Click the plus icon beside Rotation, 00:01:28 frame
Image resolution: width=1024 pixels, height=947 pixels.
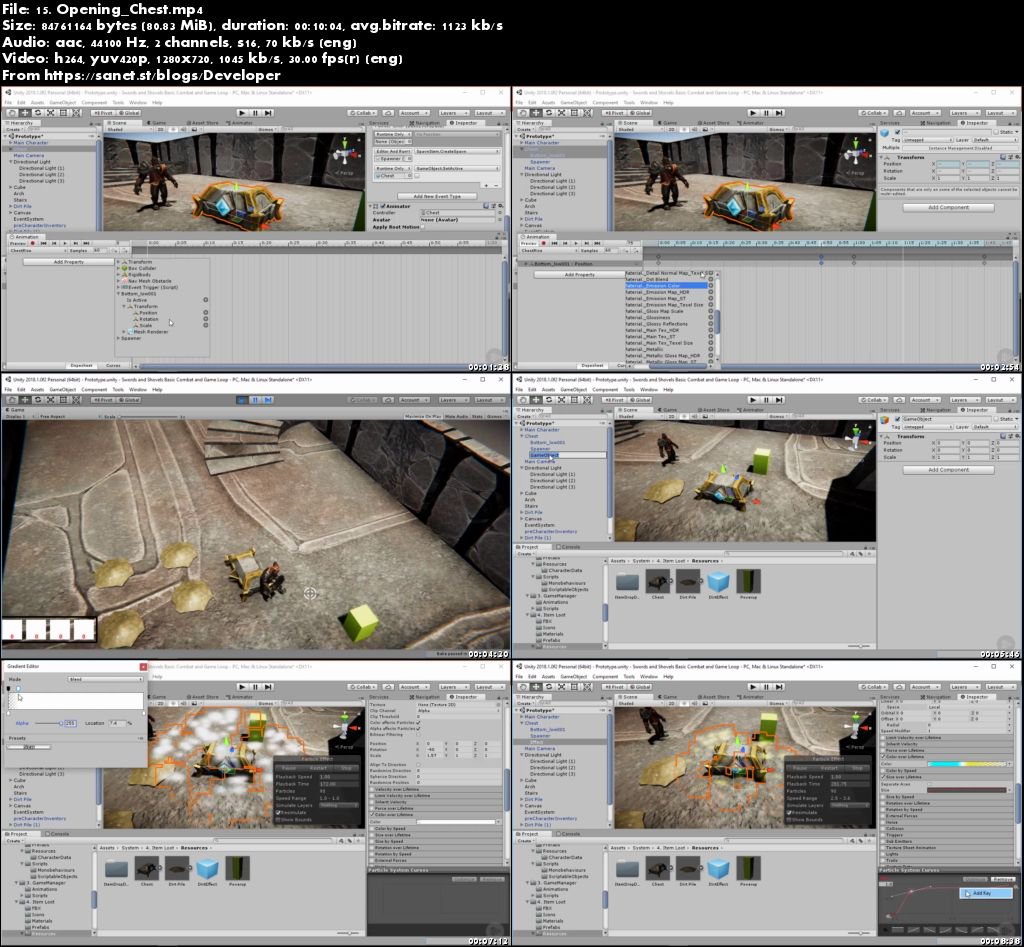point(205,319)
